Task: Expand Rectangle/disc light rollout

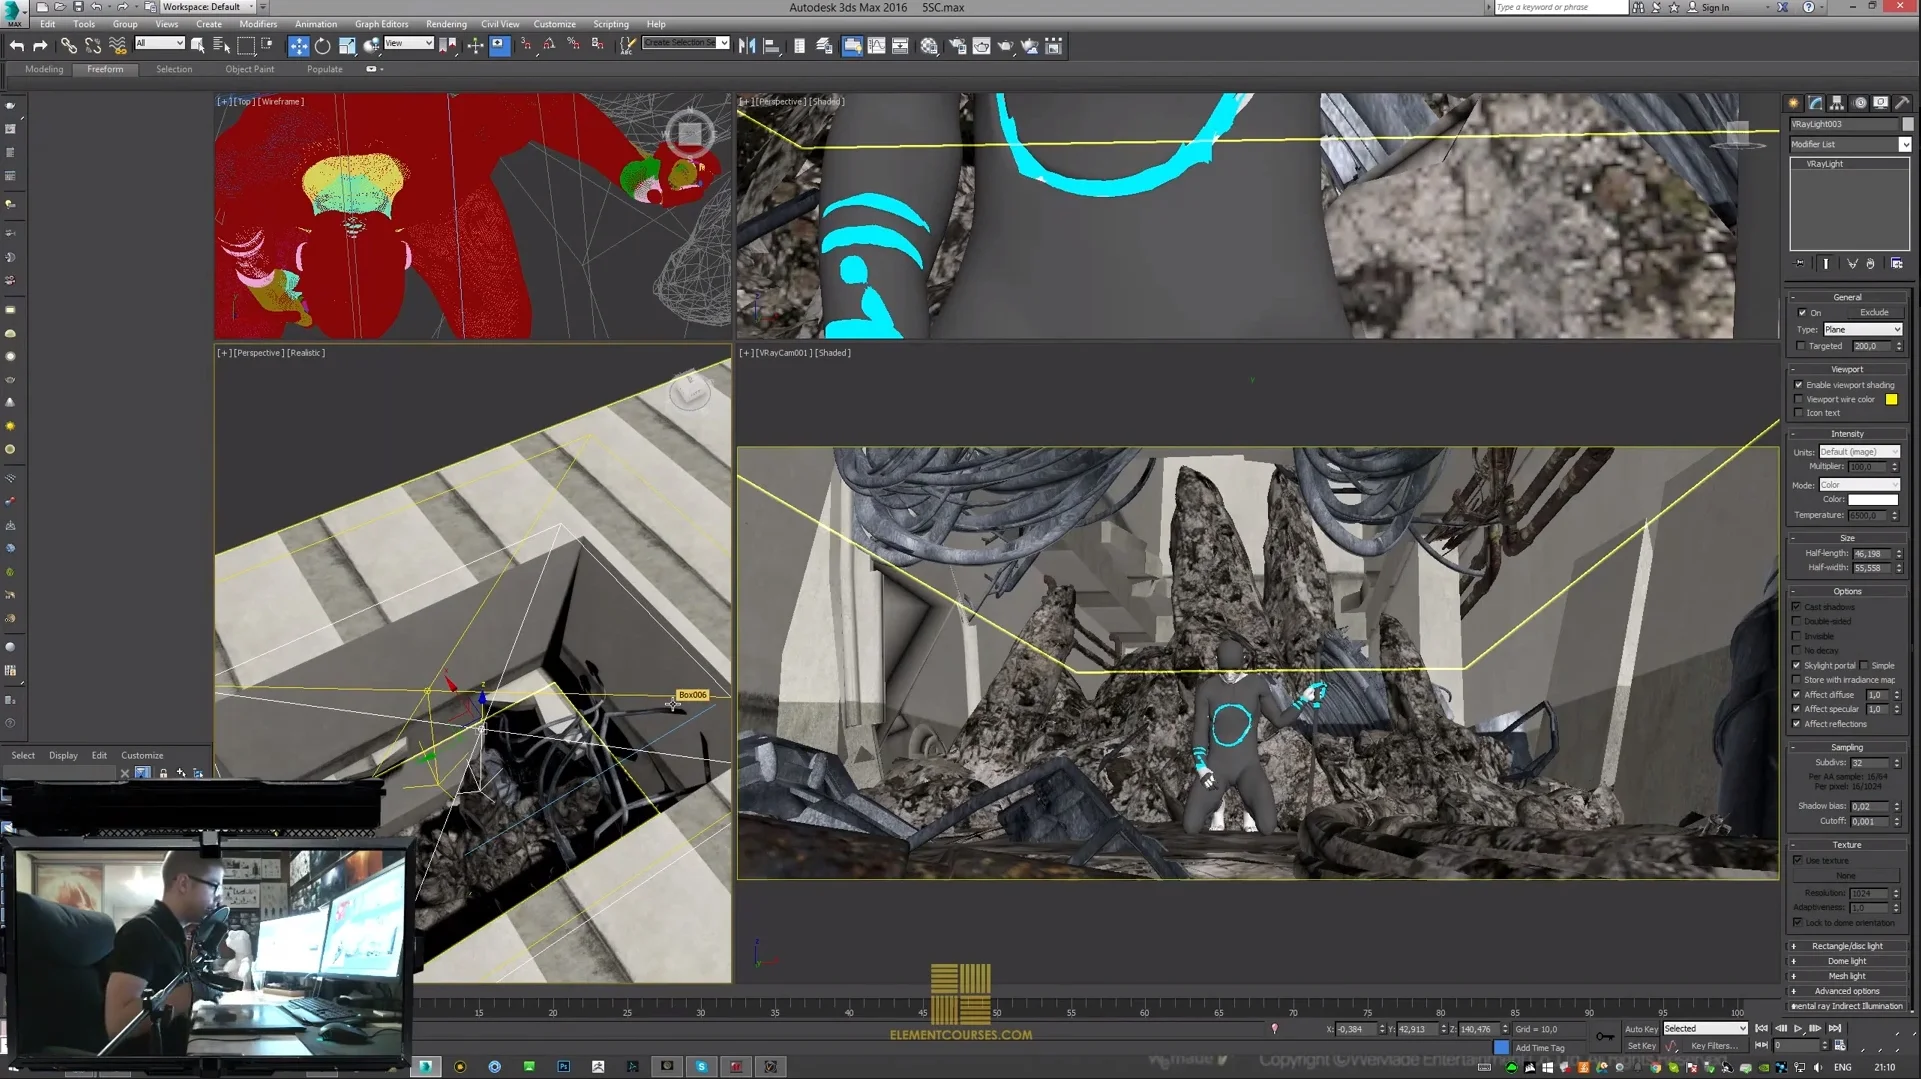Action: tap(1847, 946)
